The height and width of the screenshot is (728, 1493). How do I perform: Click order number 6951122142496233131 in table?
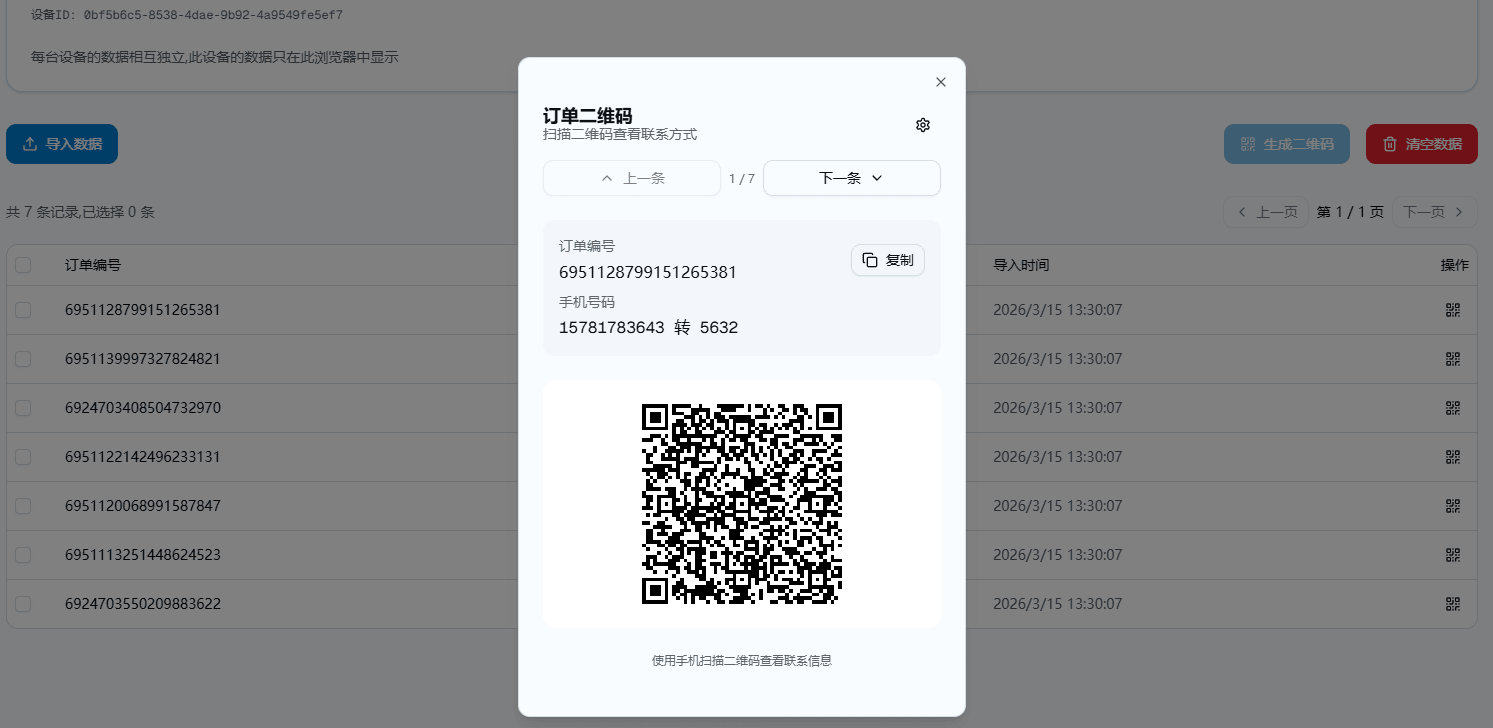tap(143, 457)
